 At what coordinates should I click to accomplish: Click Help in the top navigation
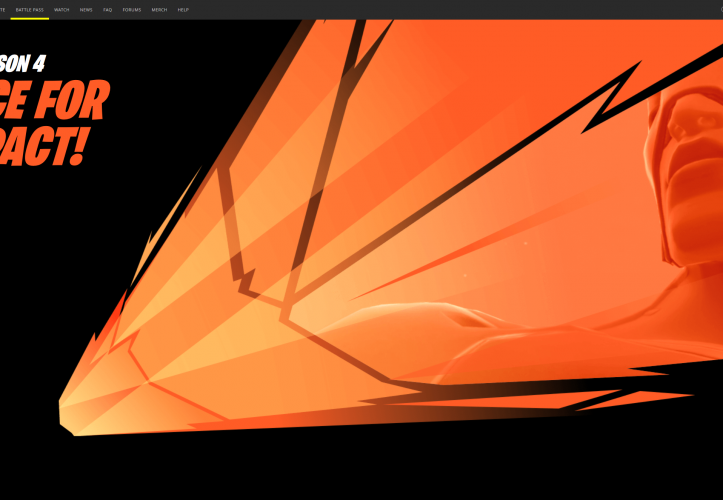(183, 9)
